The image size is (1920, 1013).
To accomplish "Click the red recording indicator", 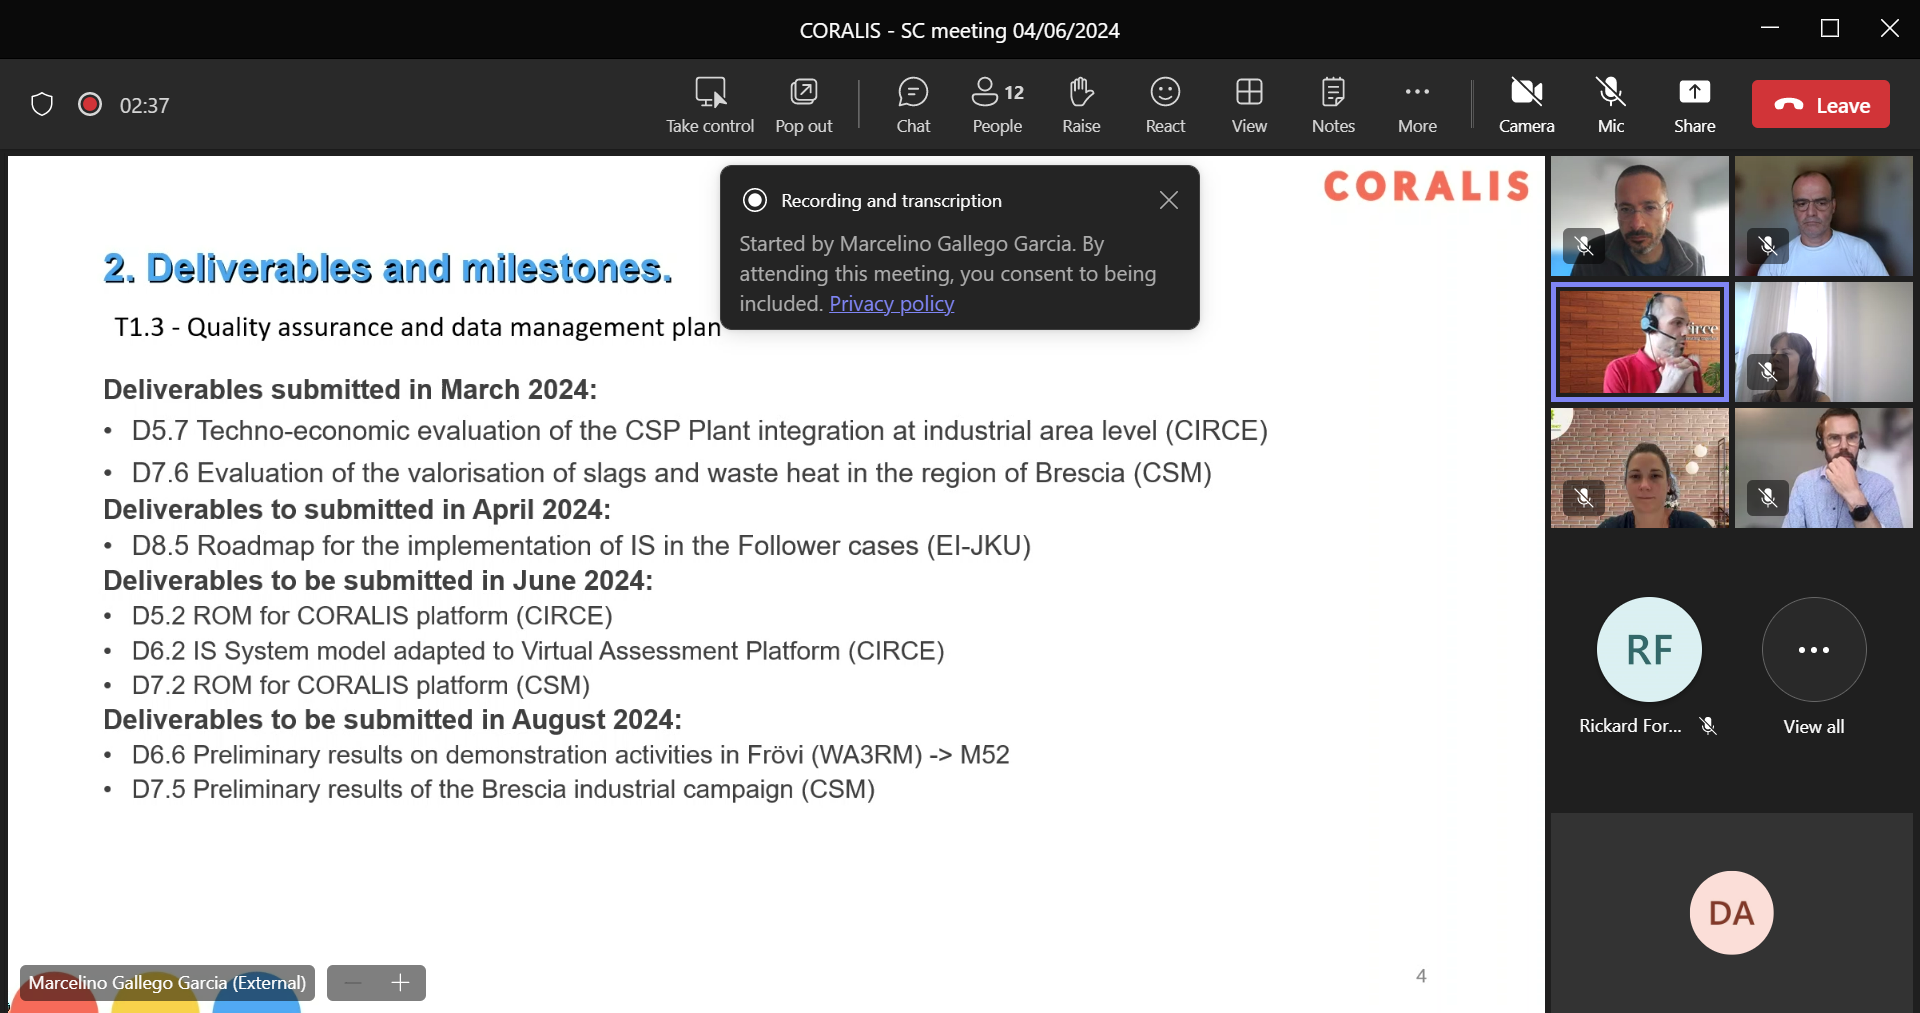I will [90, 104].
